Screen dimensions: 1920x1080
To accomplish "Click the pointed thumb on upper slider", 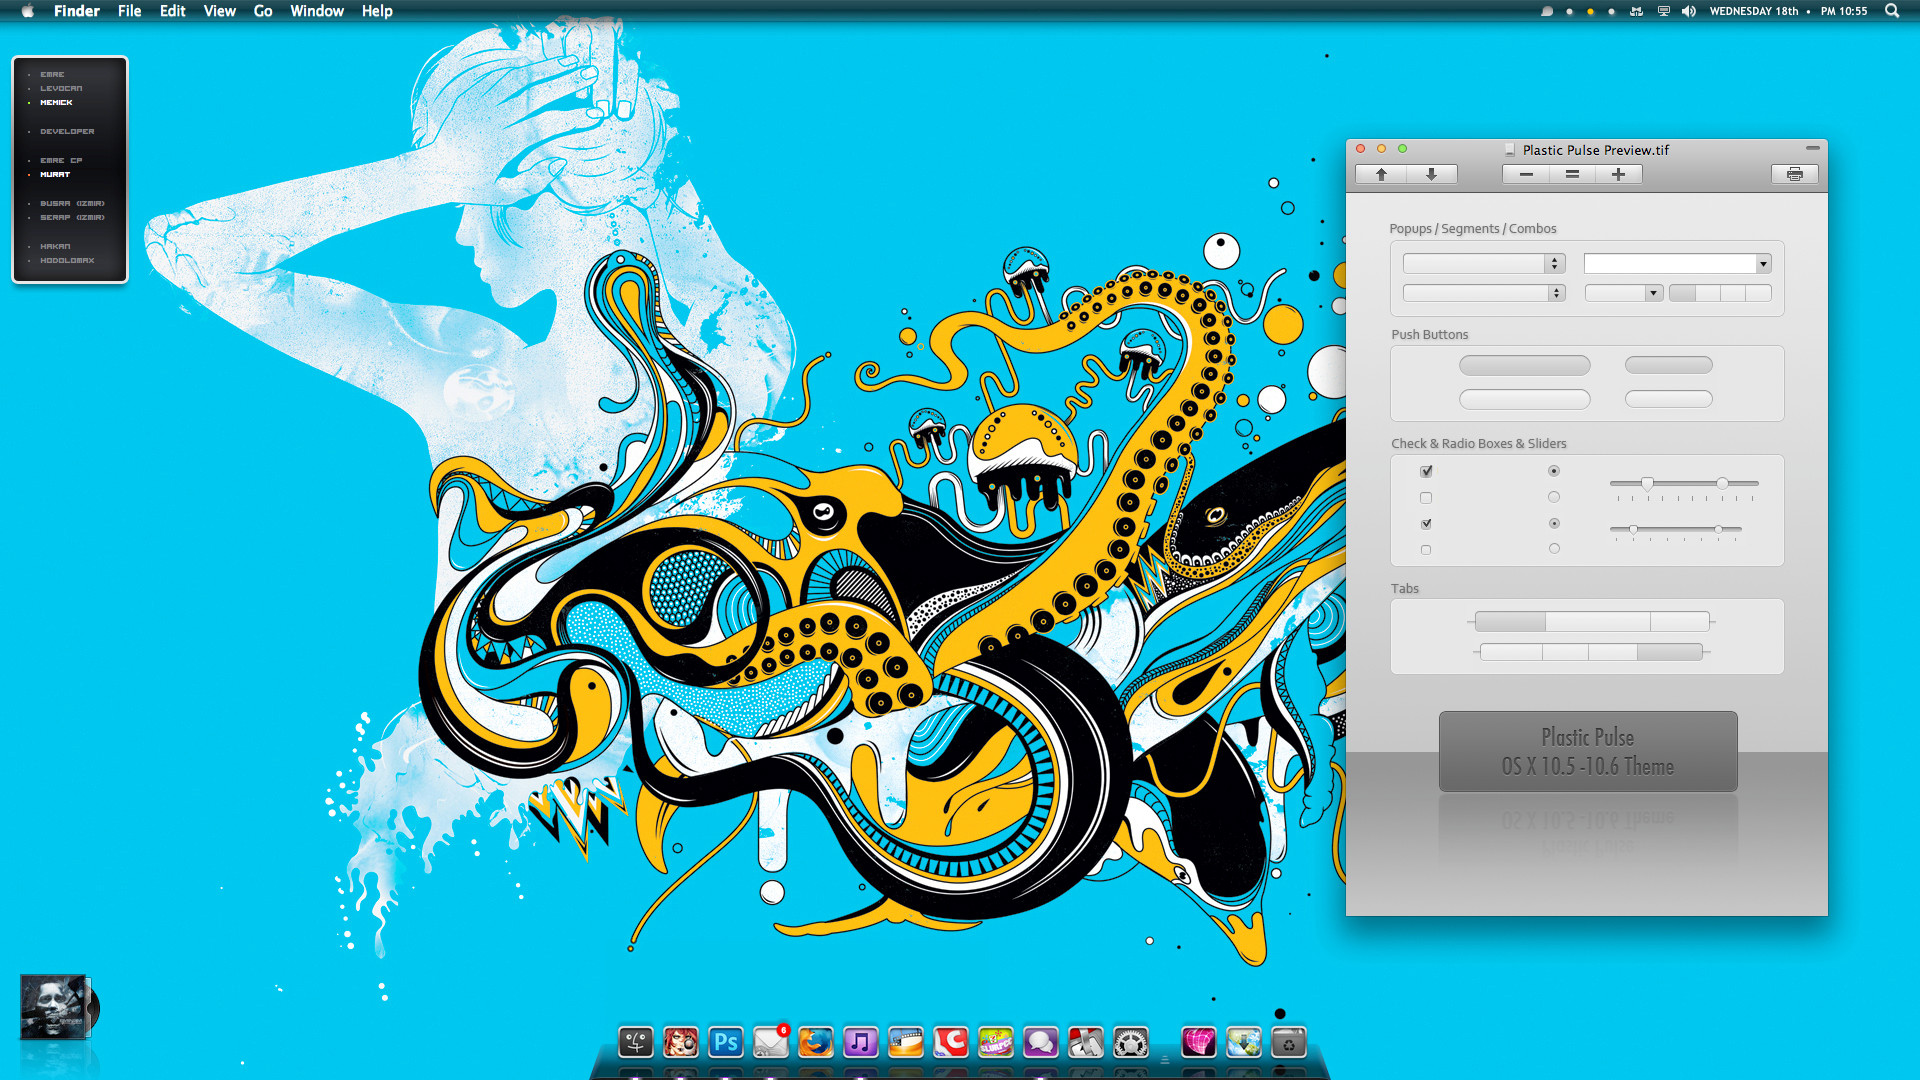I will (x=1647, y=484).
